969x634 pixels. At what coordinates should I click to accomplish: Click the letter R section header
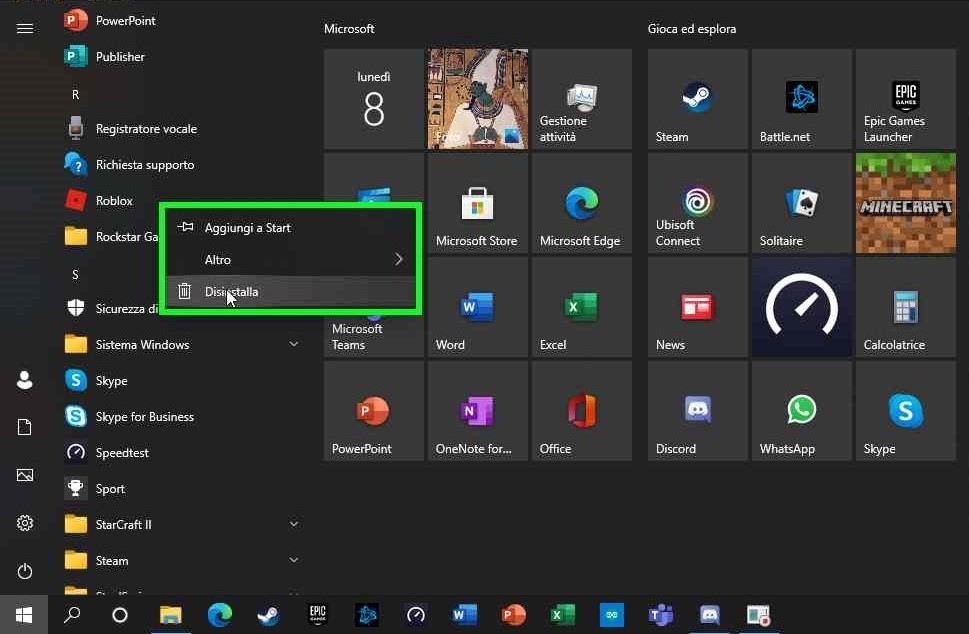75,95
